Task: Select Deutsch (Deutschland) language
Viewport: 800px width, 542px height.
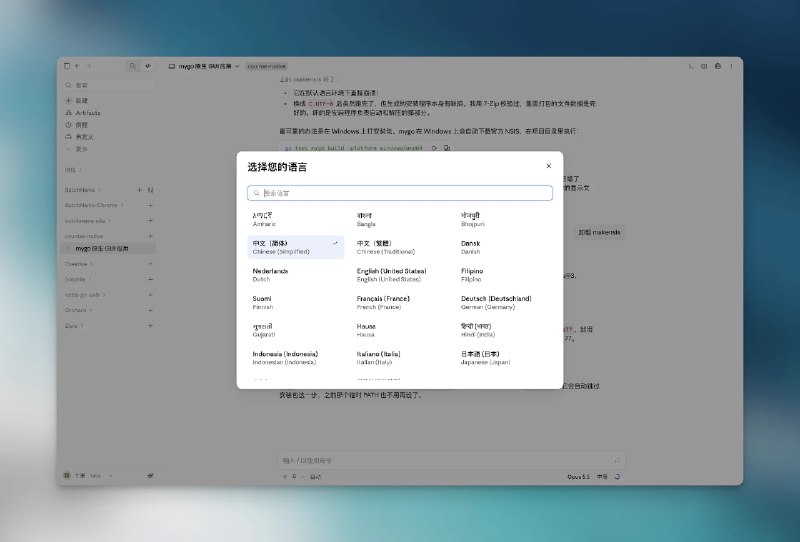Action: [x=504, y=302]
